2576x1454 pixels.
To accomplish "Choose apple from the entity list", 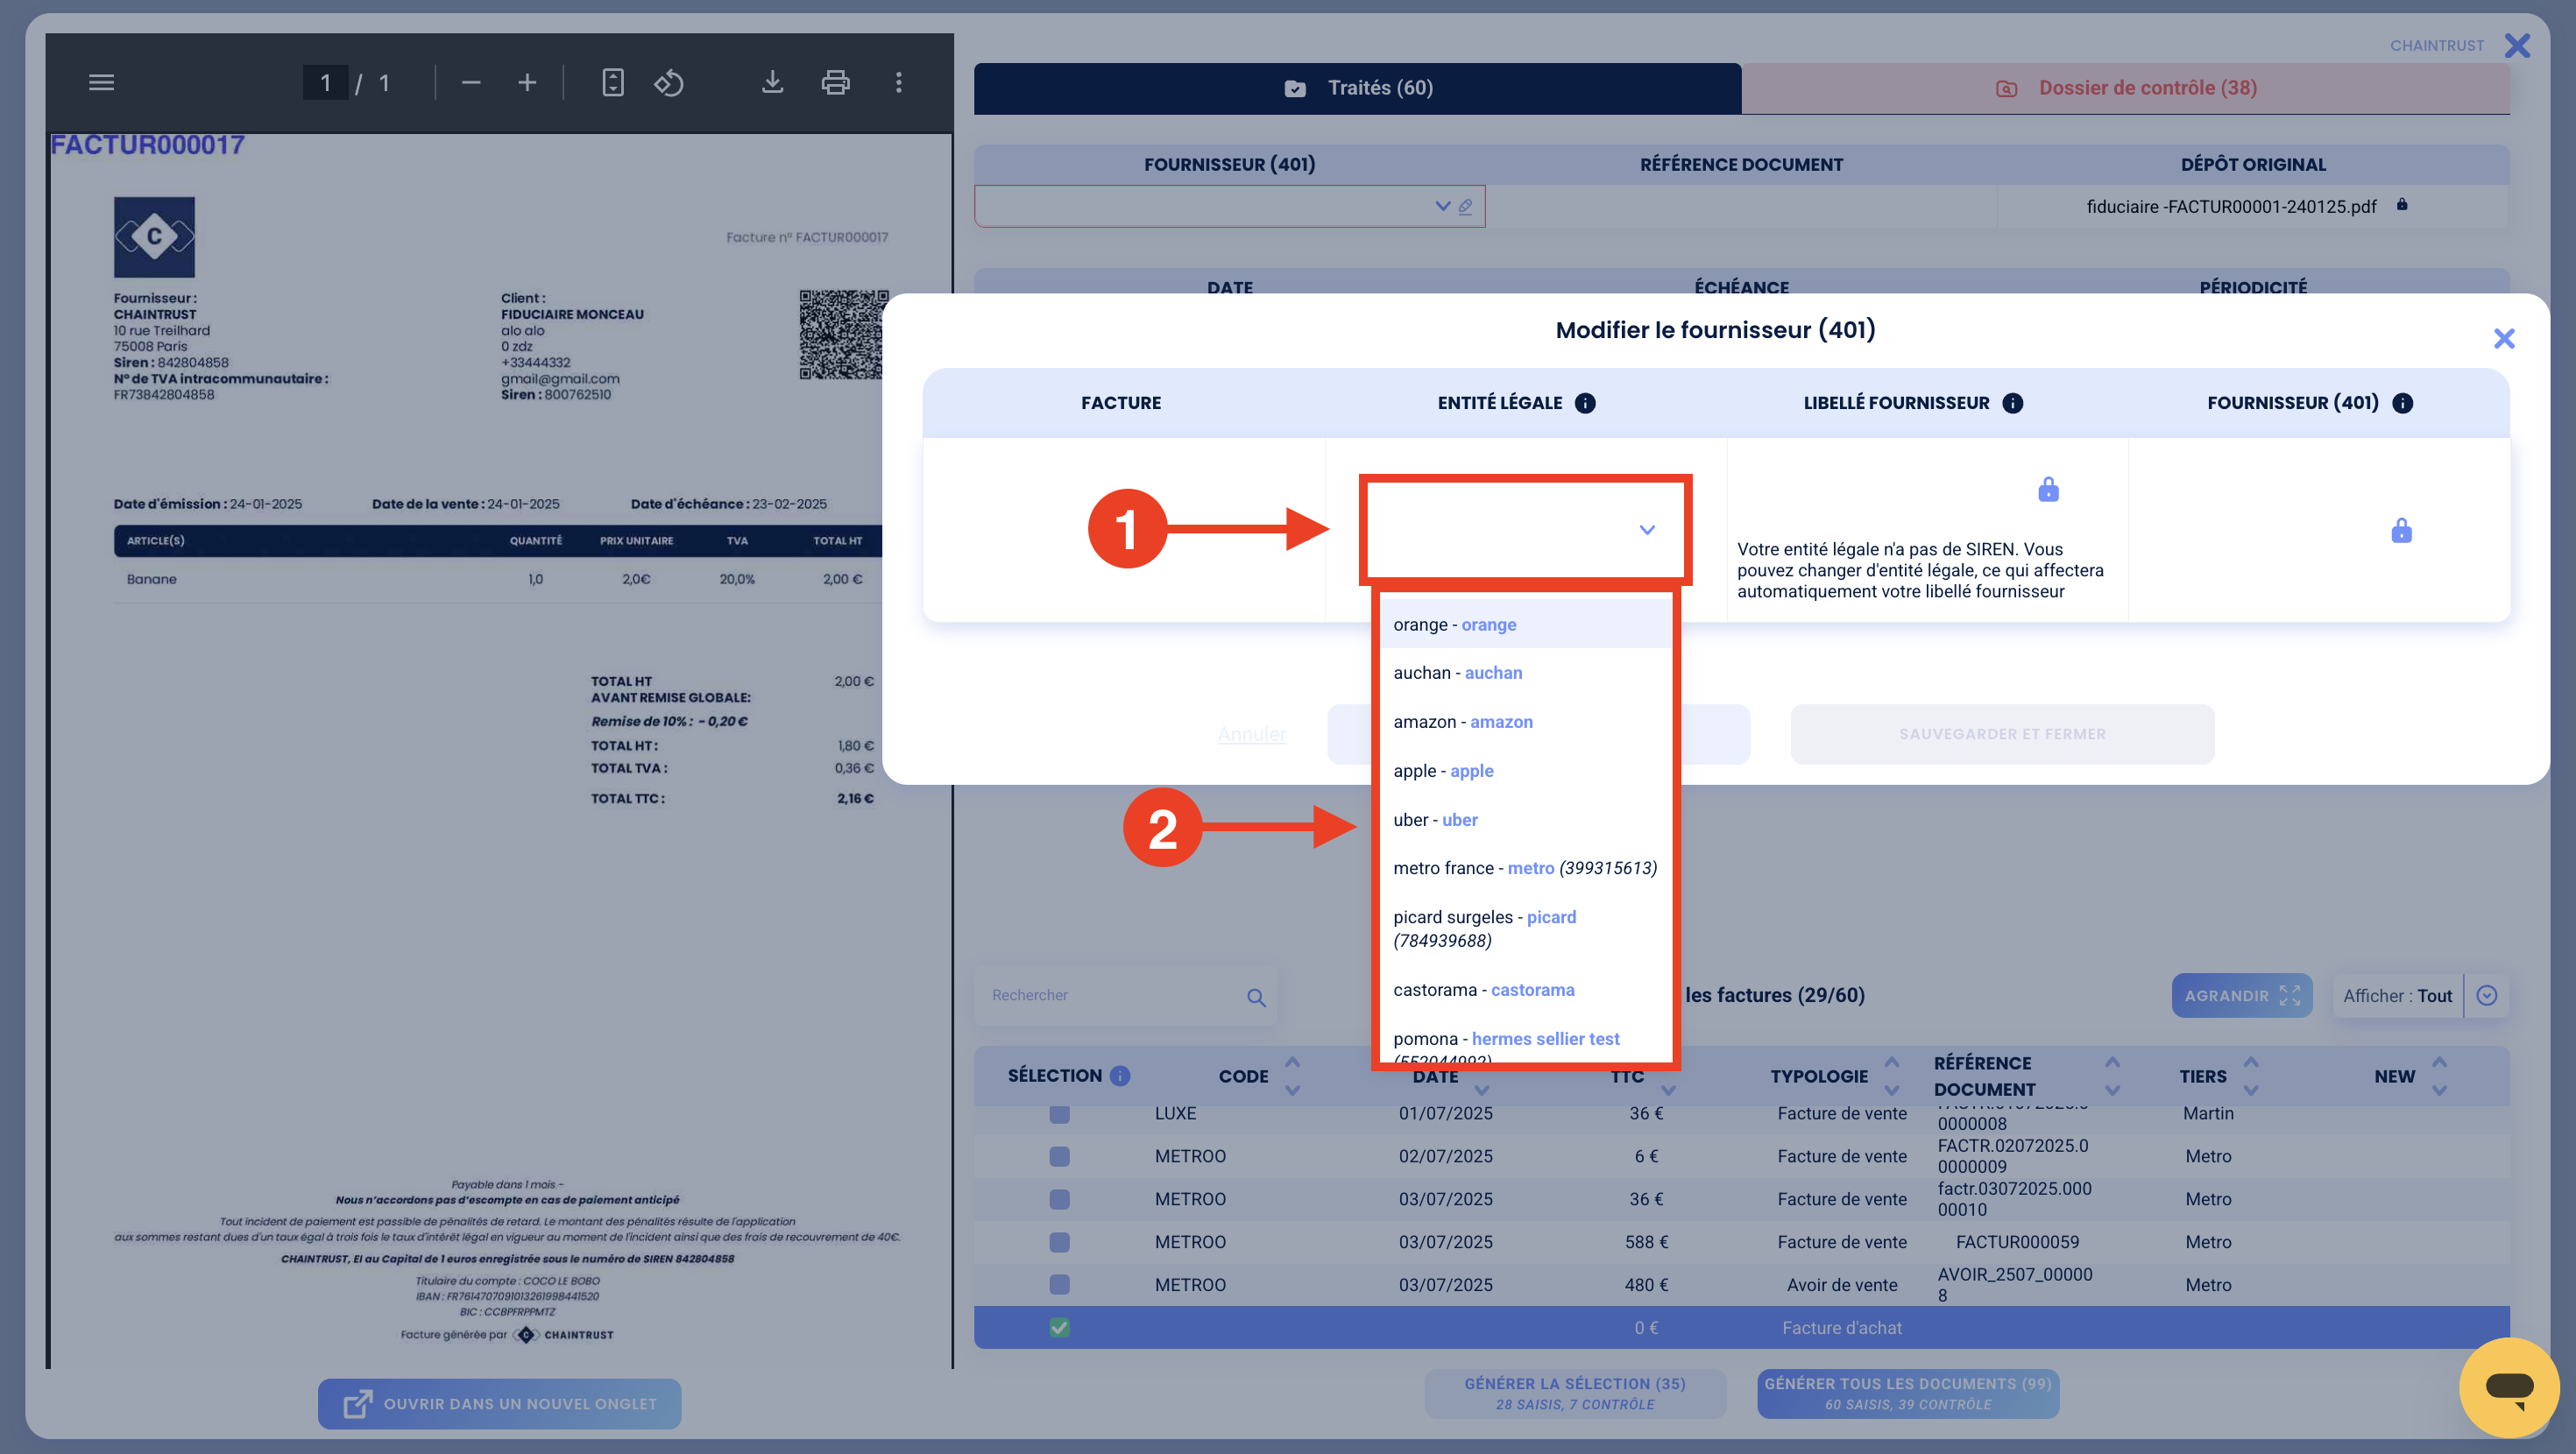I will tap(1526, 771).
